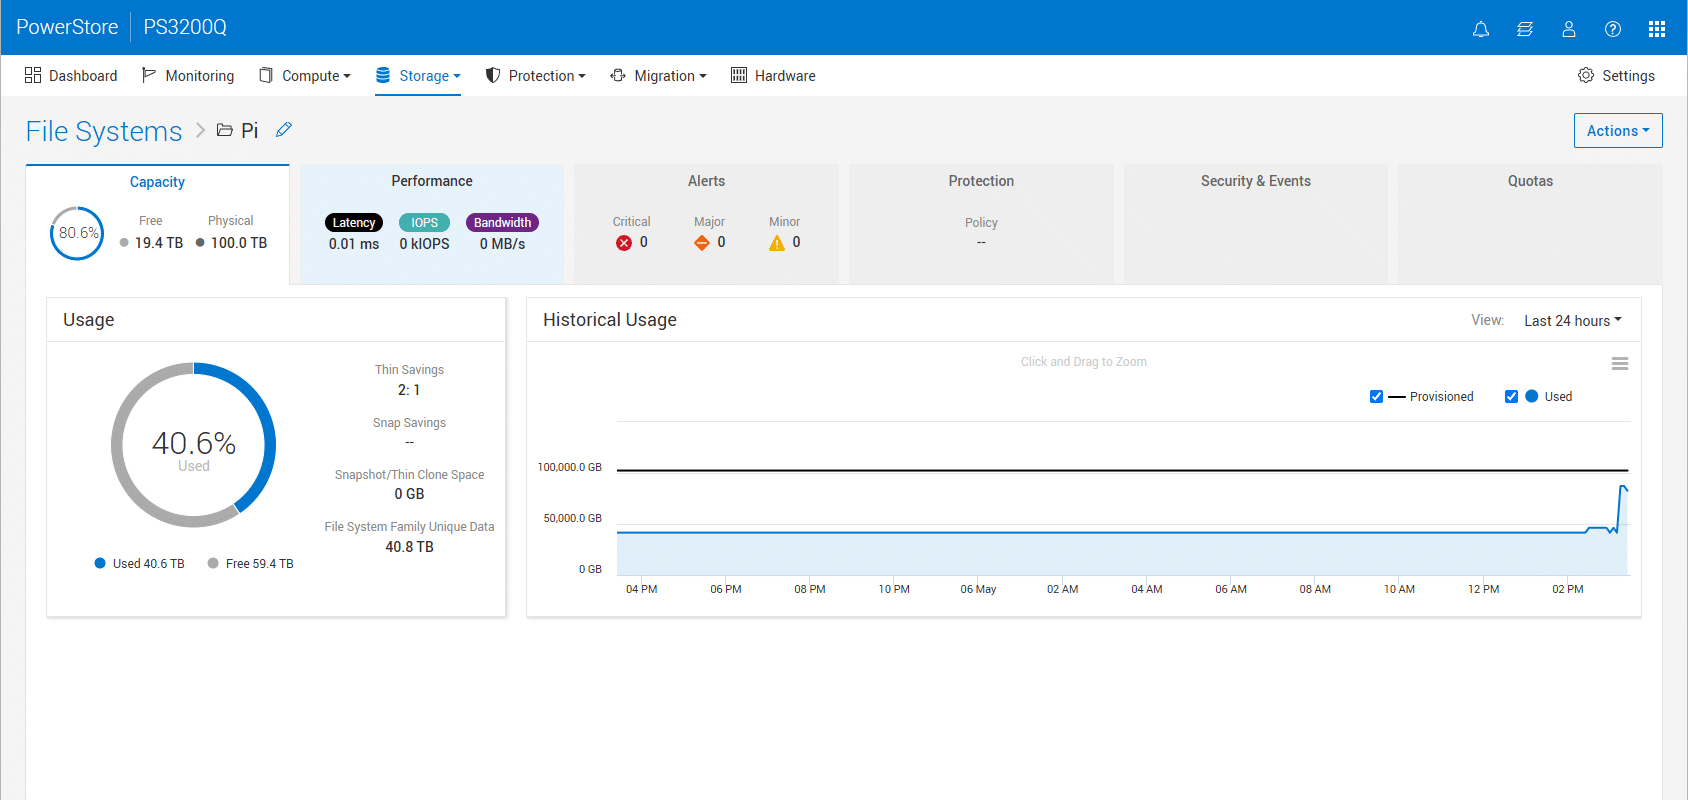Select the Protection tab card
Screen dimensions: 1688x800
[981, 225]
